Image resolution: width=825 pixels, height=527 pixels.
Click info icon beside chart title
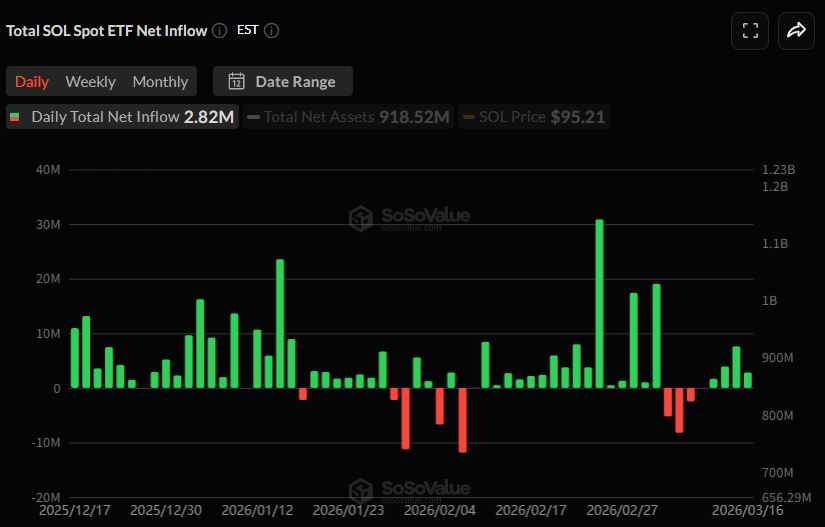point(220,30)
